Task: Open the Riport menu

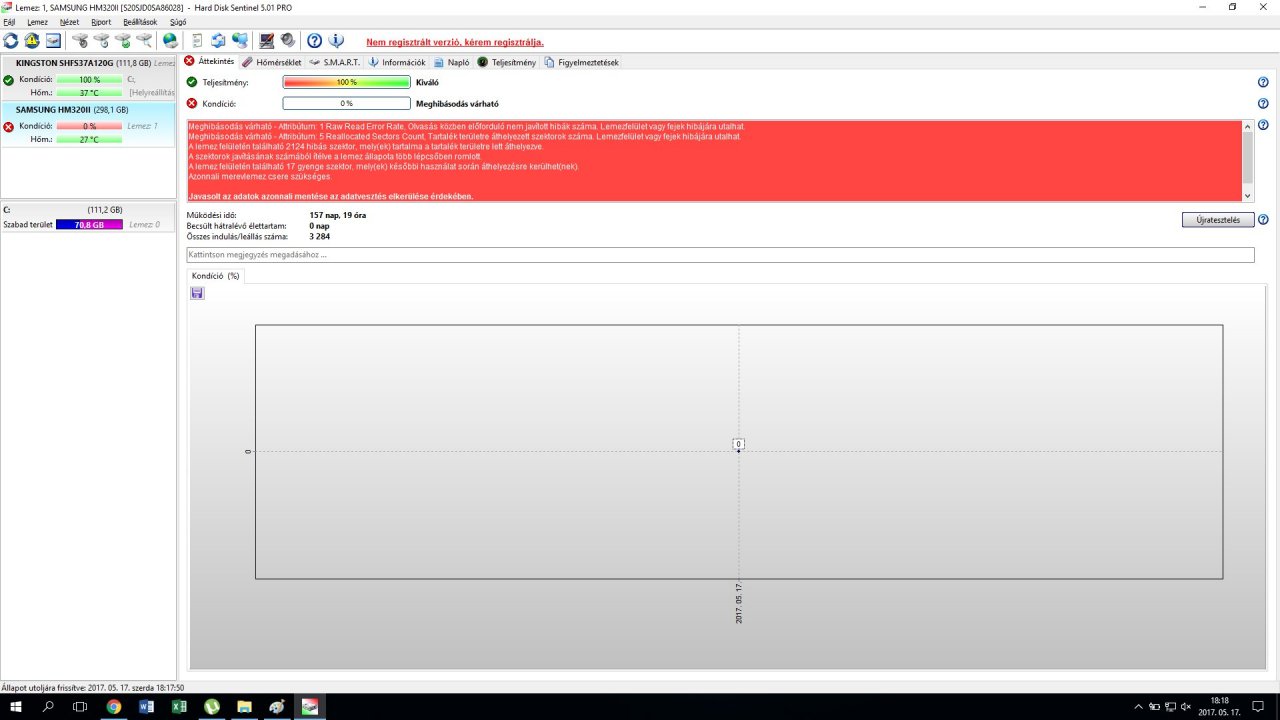Action: [x=101, y=21]
